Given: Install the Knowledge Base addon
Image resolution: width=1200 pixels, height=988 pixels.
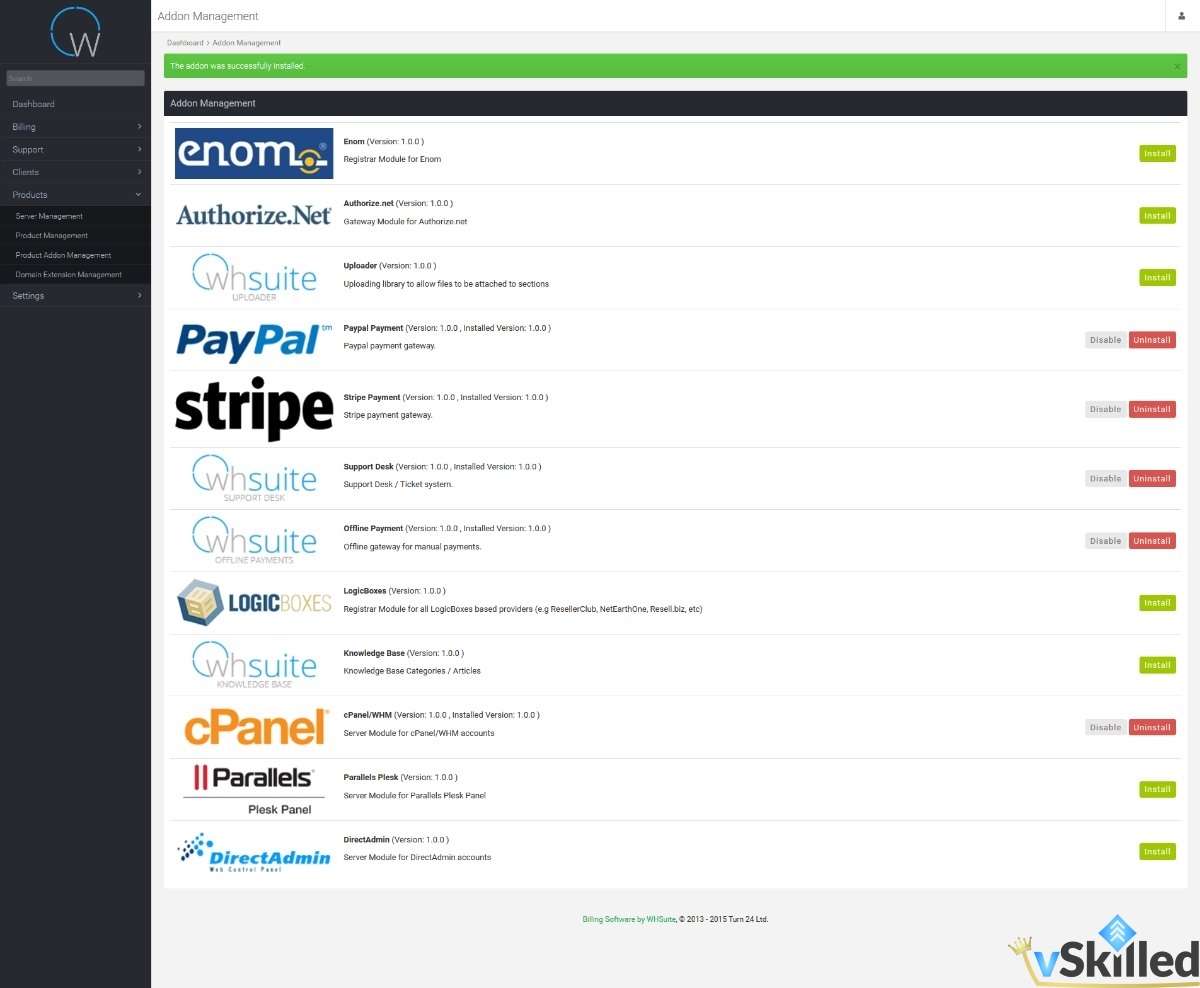Looking at the screenshot, I should pyautogui.click(x=1157, y=664).
